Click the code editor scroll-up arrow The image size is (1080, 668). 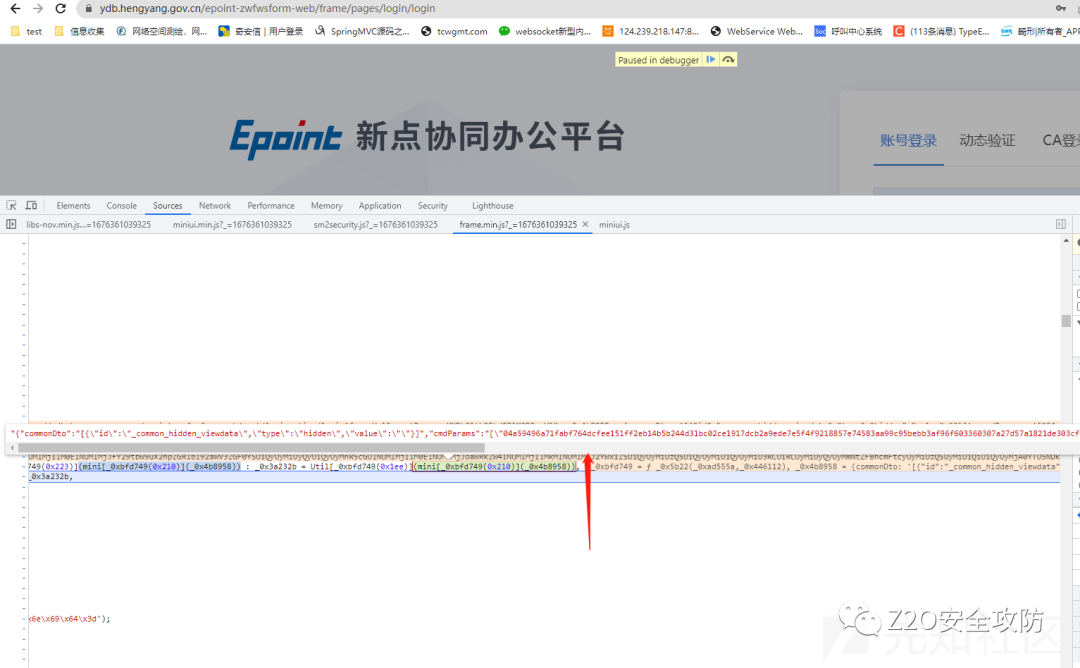(1066, 240)
